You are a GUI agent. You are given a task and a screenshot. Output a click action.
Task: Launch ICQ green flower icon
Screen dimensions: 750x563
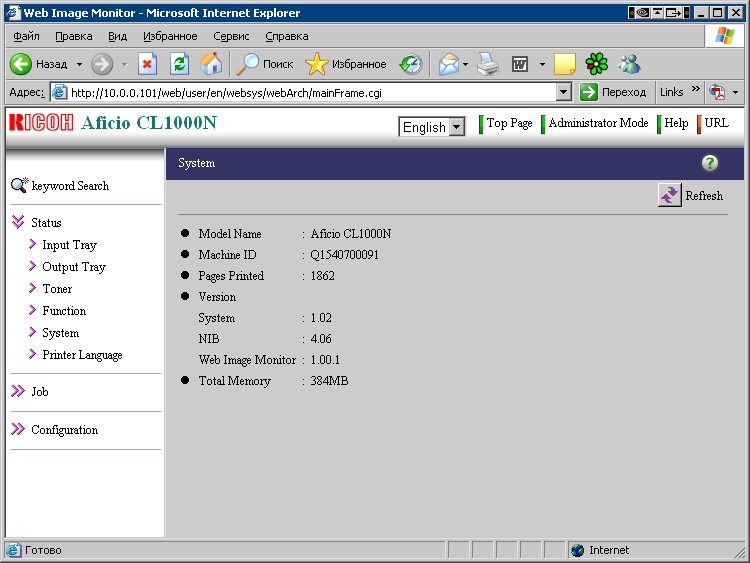point(596,64)
